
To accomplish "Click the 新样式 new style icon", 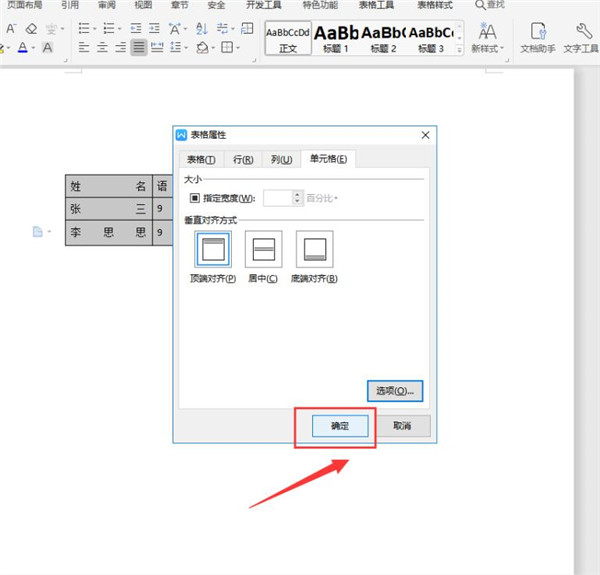I will click(x=488, y=32).
